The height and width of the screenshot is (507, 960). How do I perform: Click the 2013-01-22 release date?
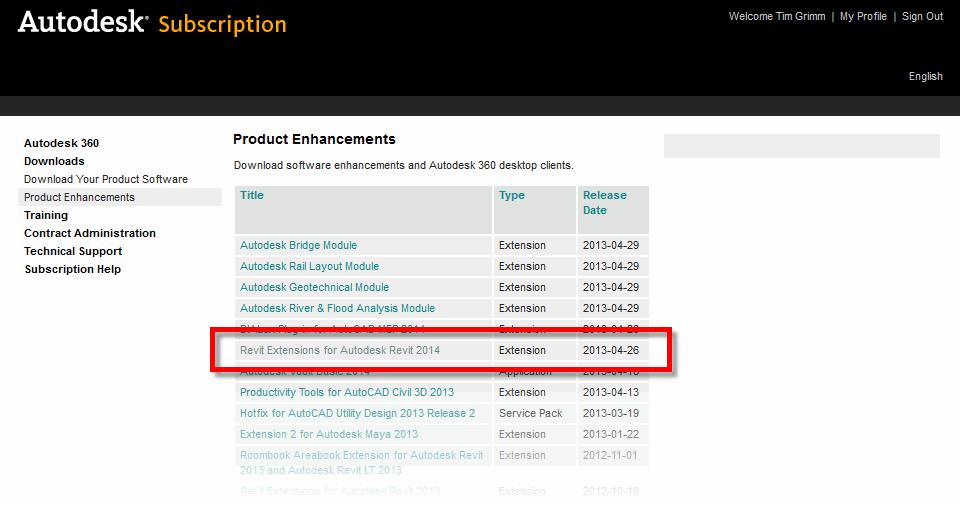pos(611,434)
